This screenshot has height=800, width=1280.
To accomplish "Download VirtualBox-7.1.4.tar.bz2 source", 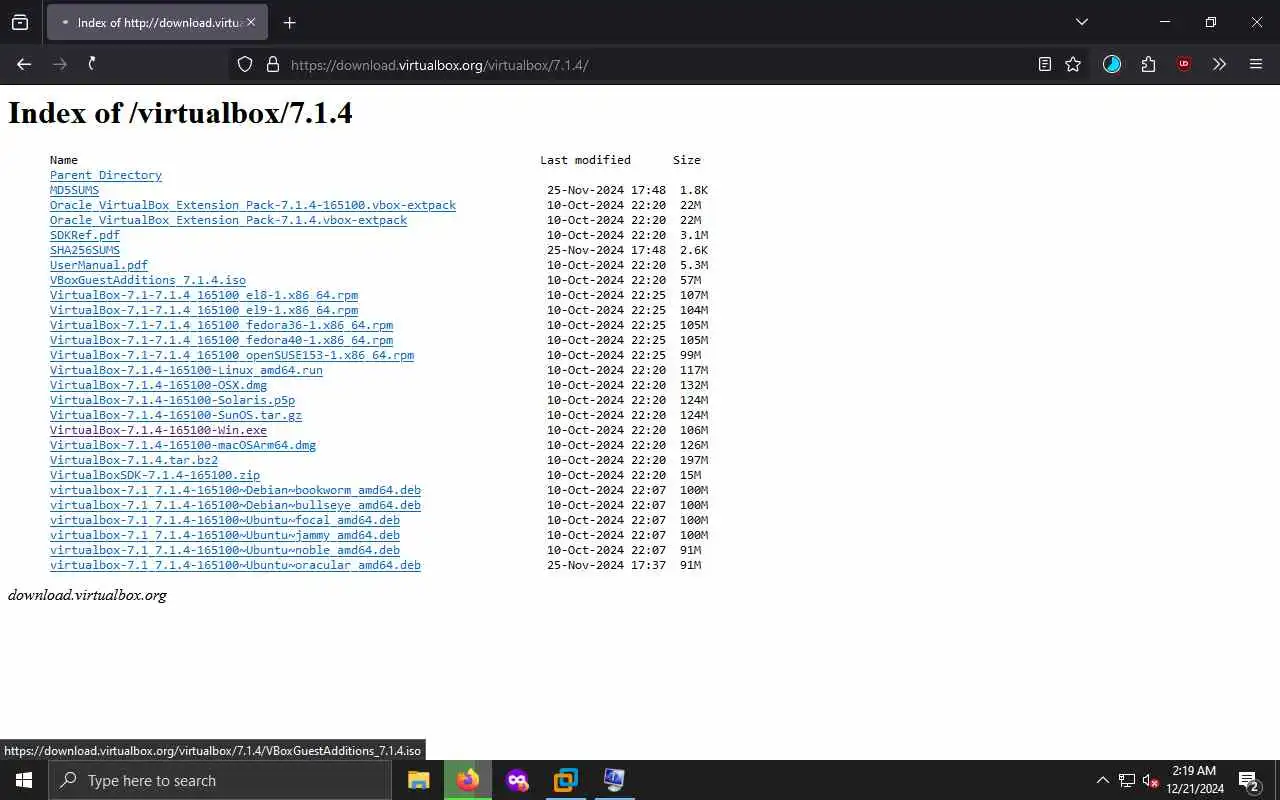I will click(x=134, y=460).
